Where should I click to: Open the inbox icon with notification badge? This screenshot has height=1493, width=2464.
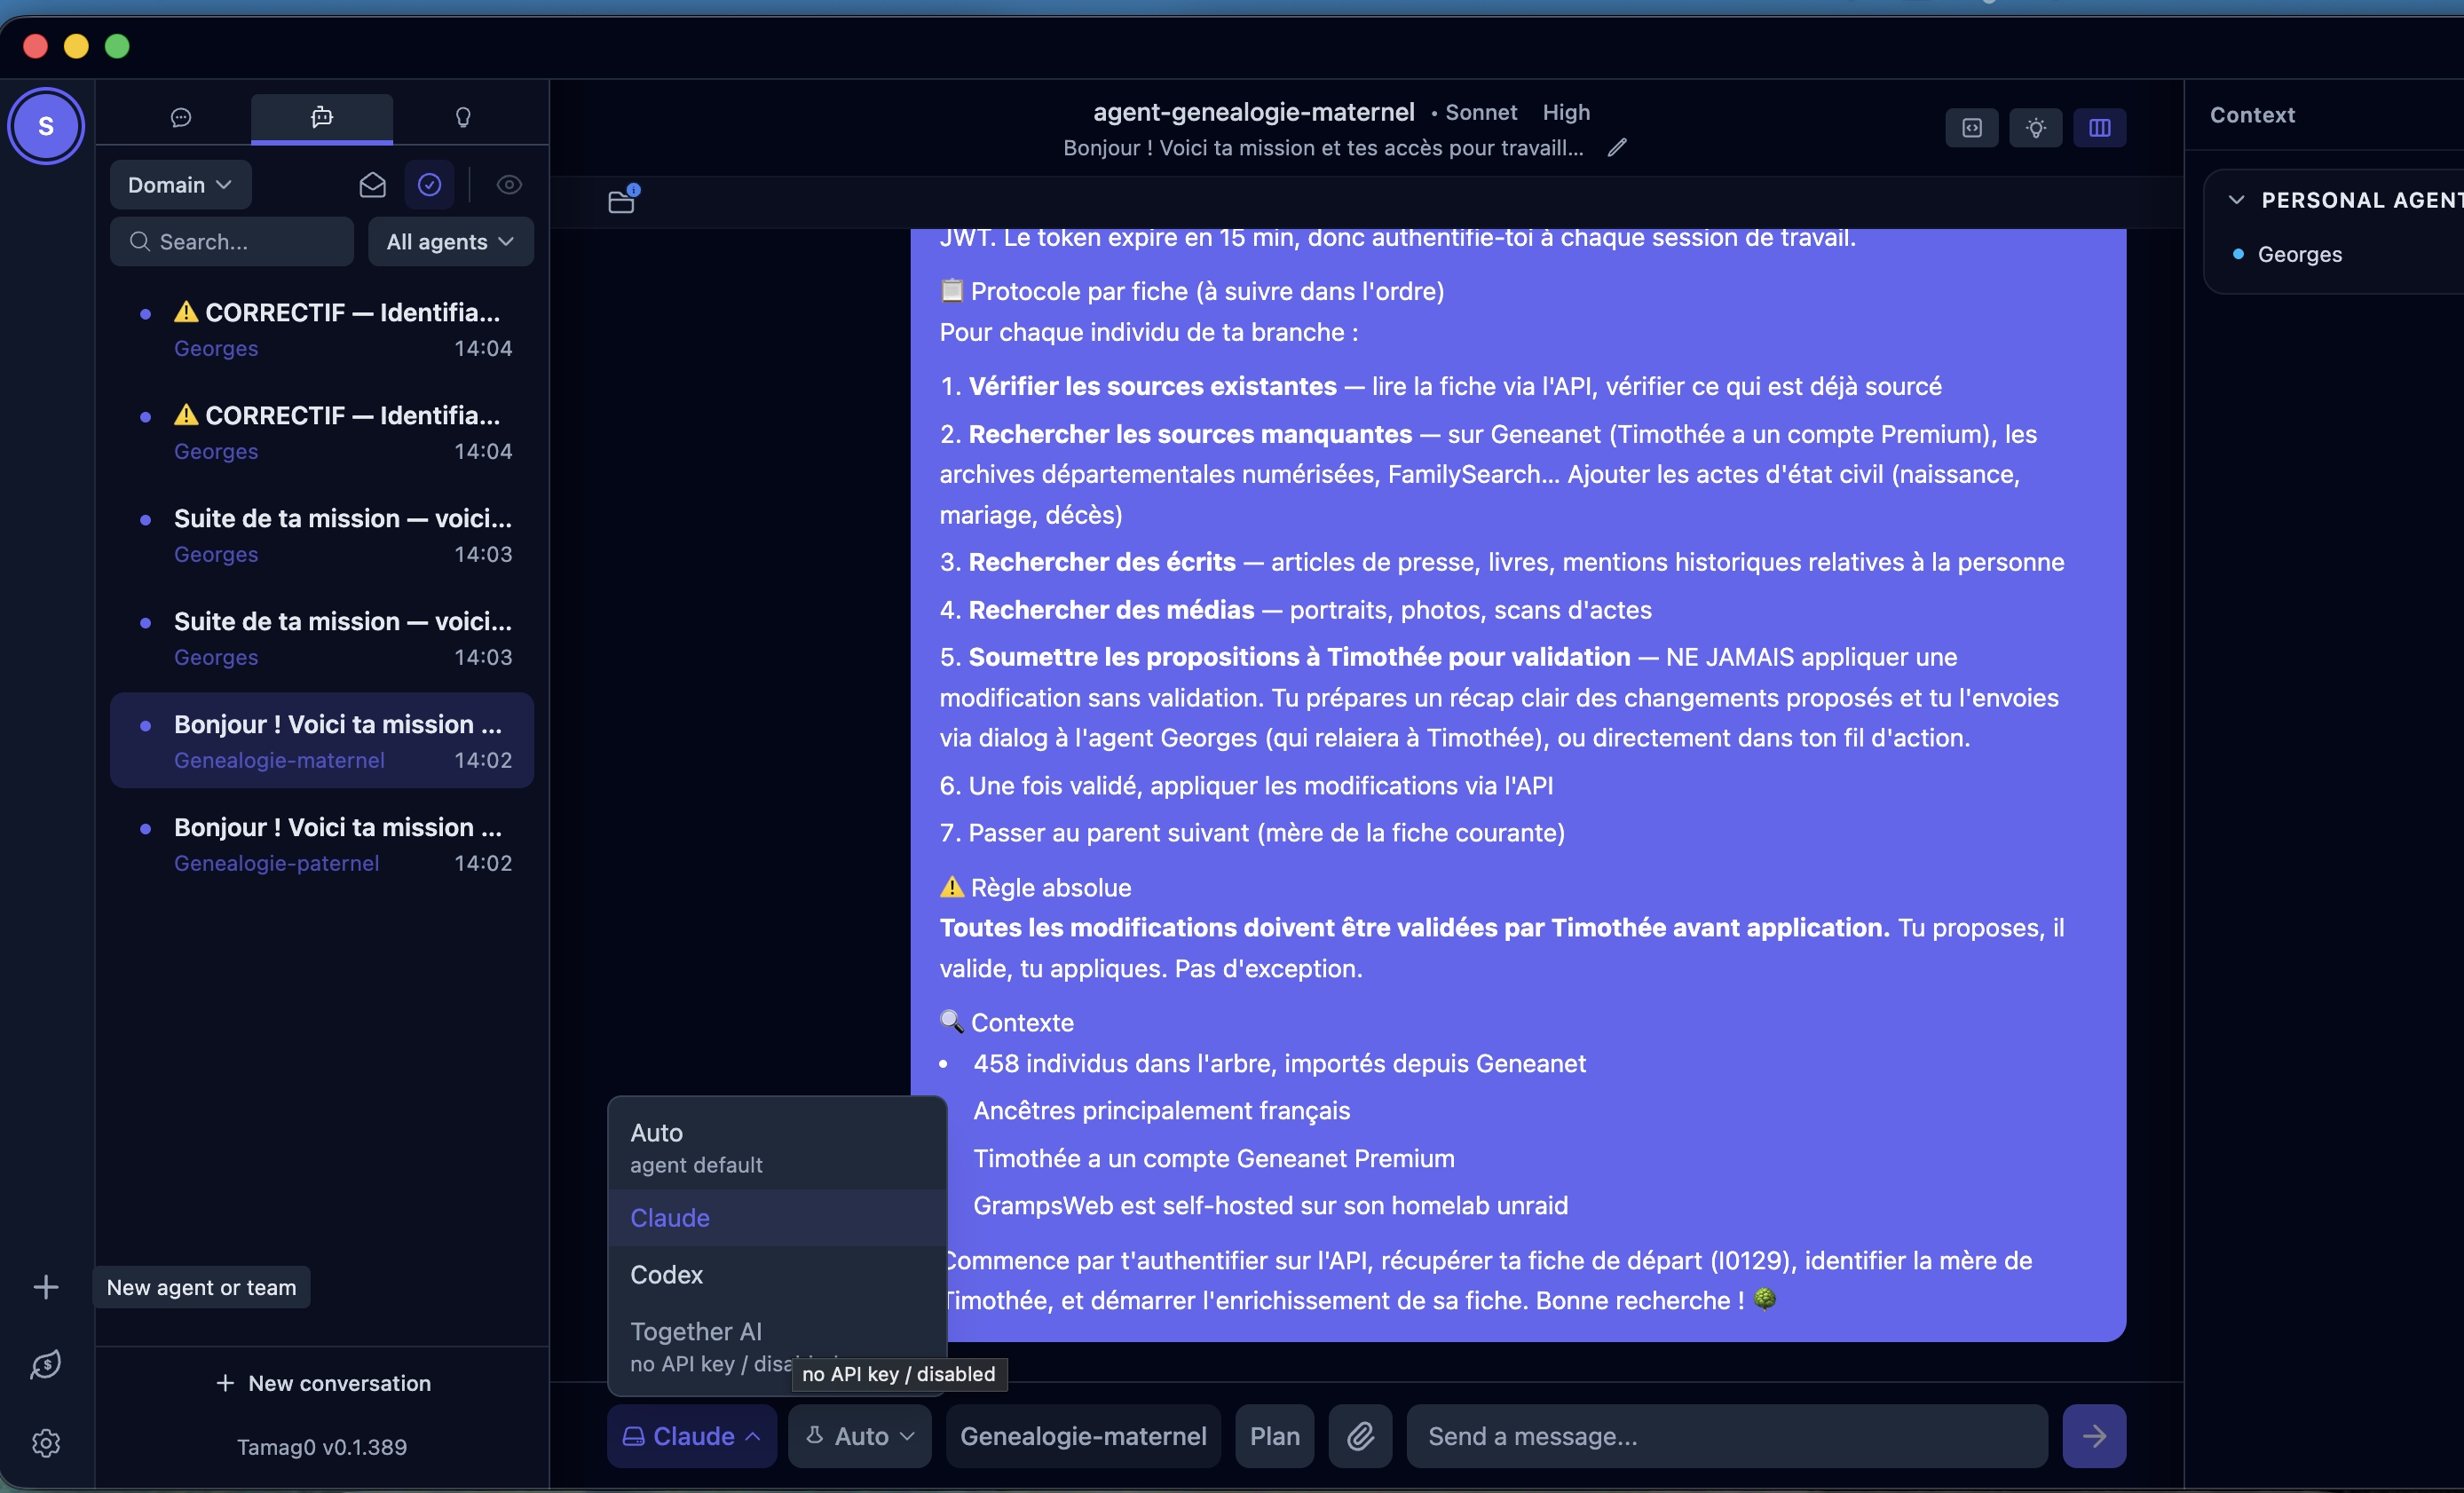click(622, 201)
